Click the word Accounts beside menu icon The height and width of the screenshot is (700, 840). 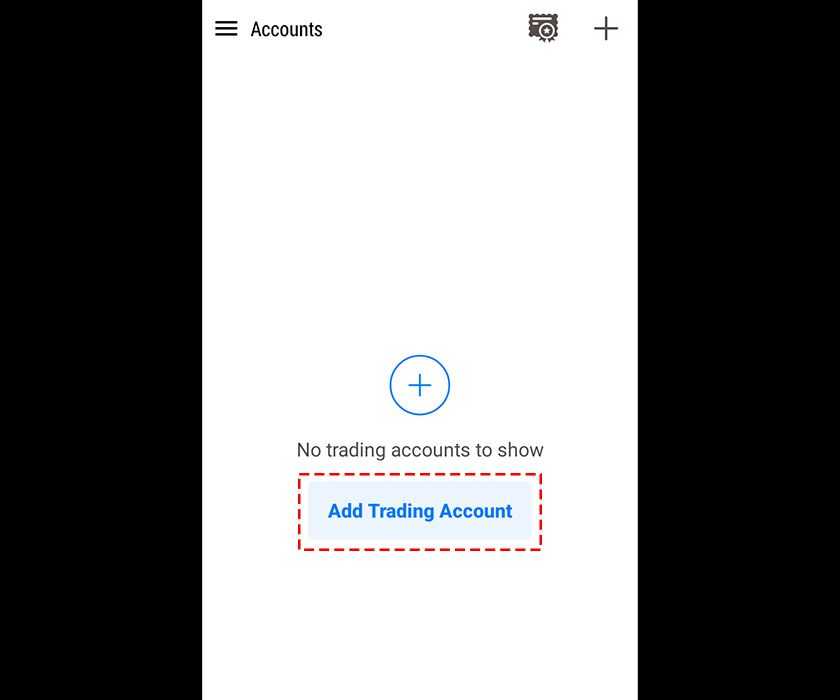[x=287, y=29]
